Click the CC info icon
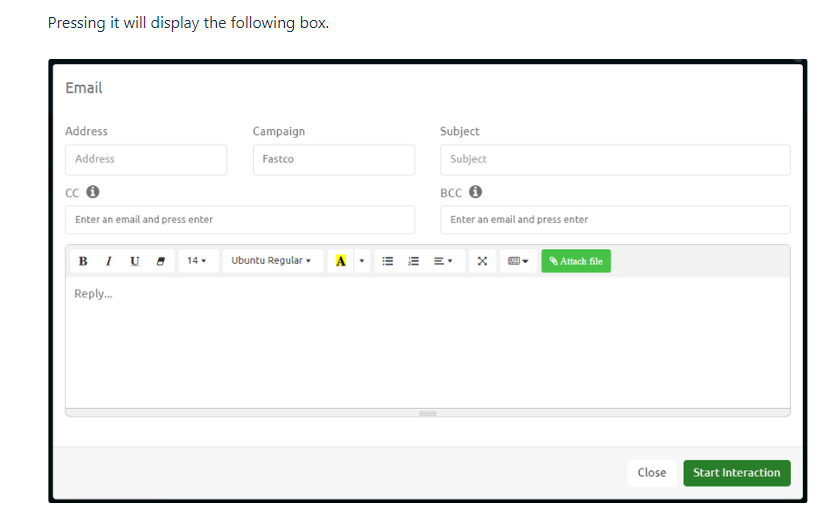 click(93, 192)
